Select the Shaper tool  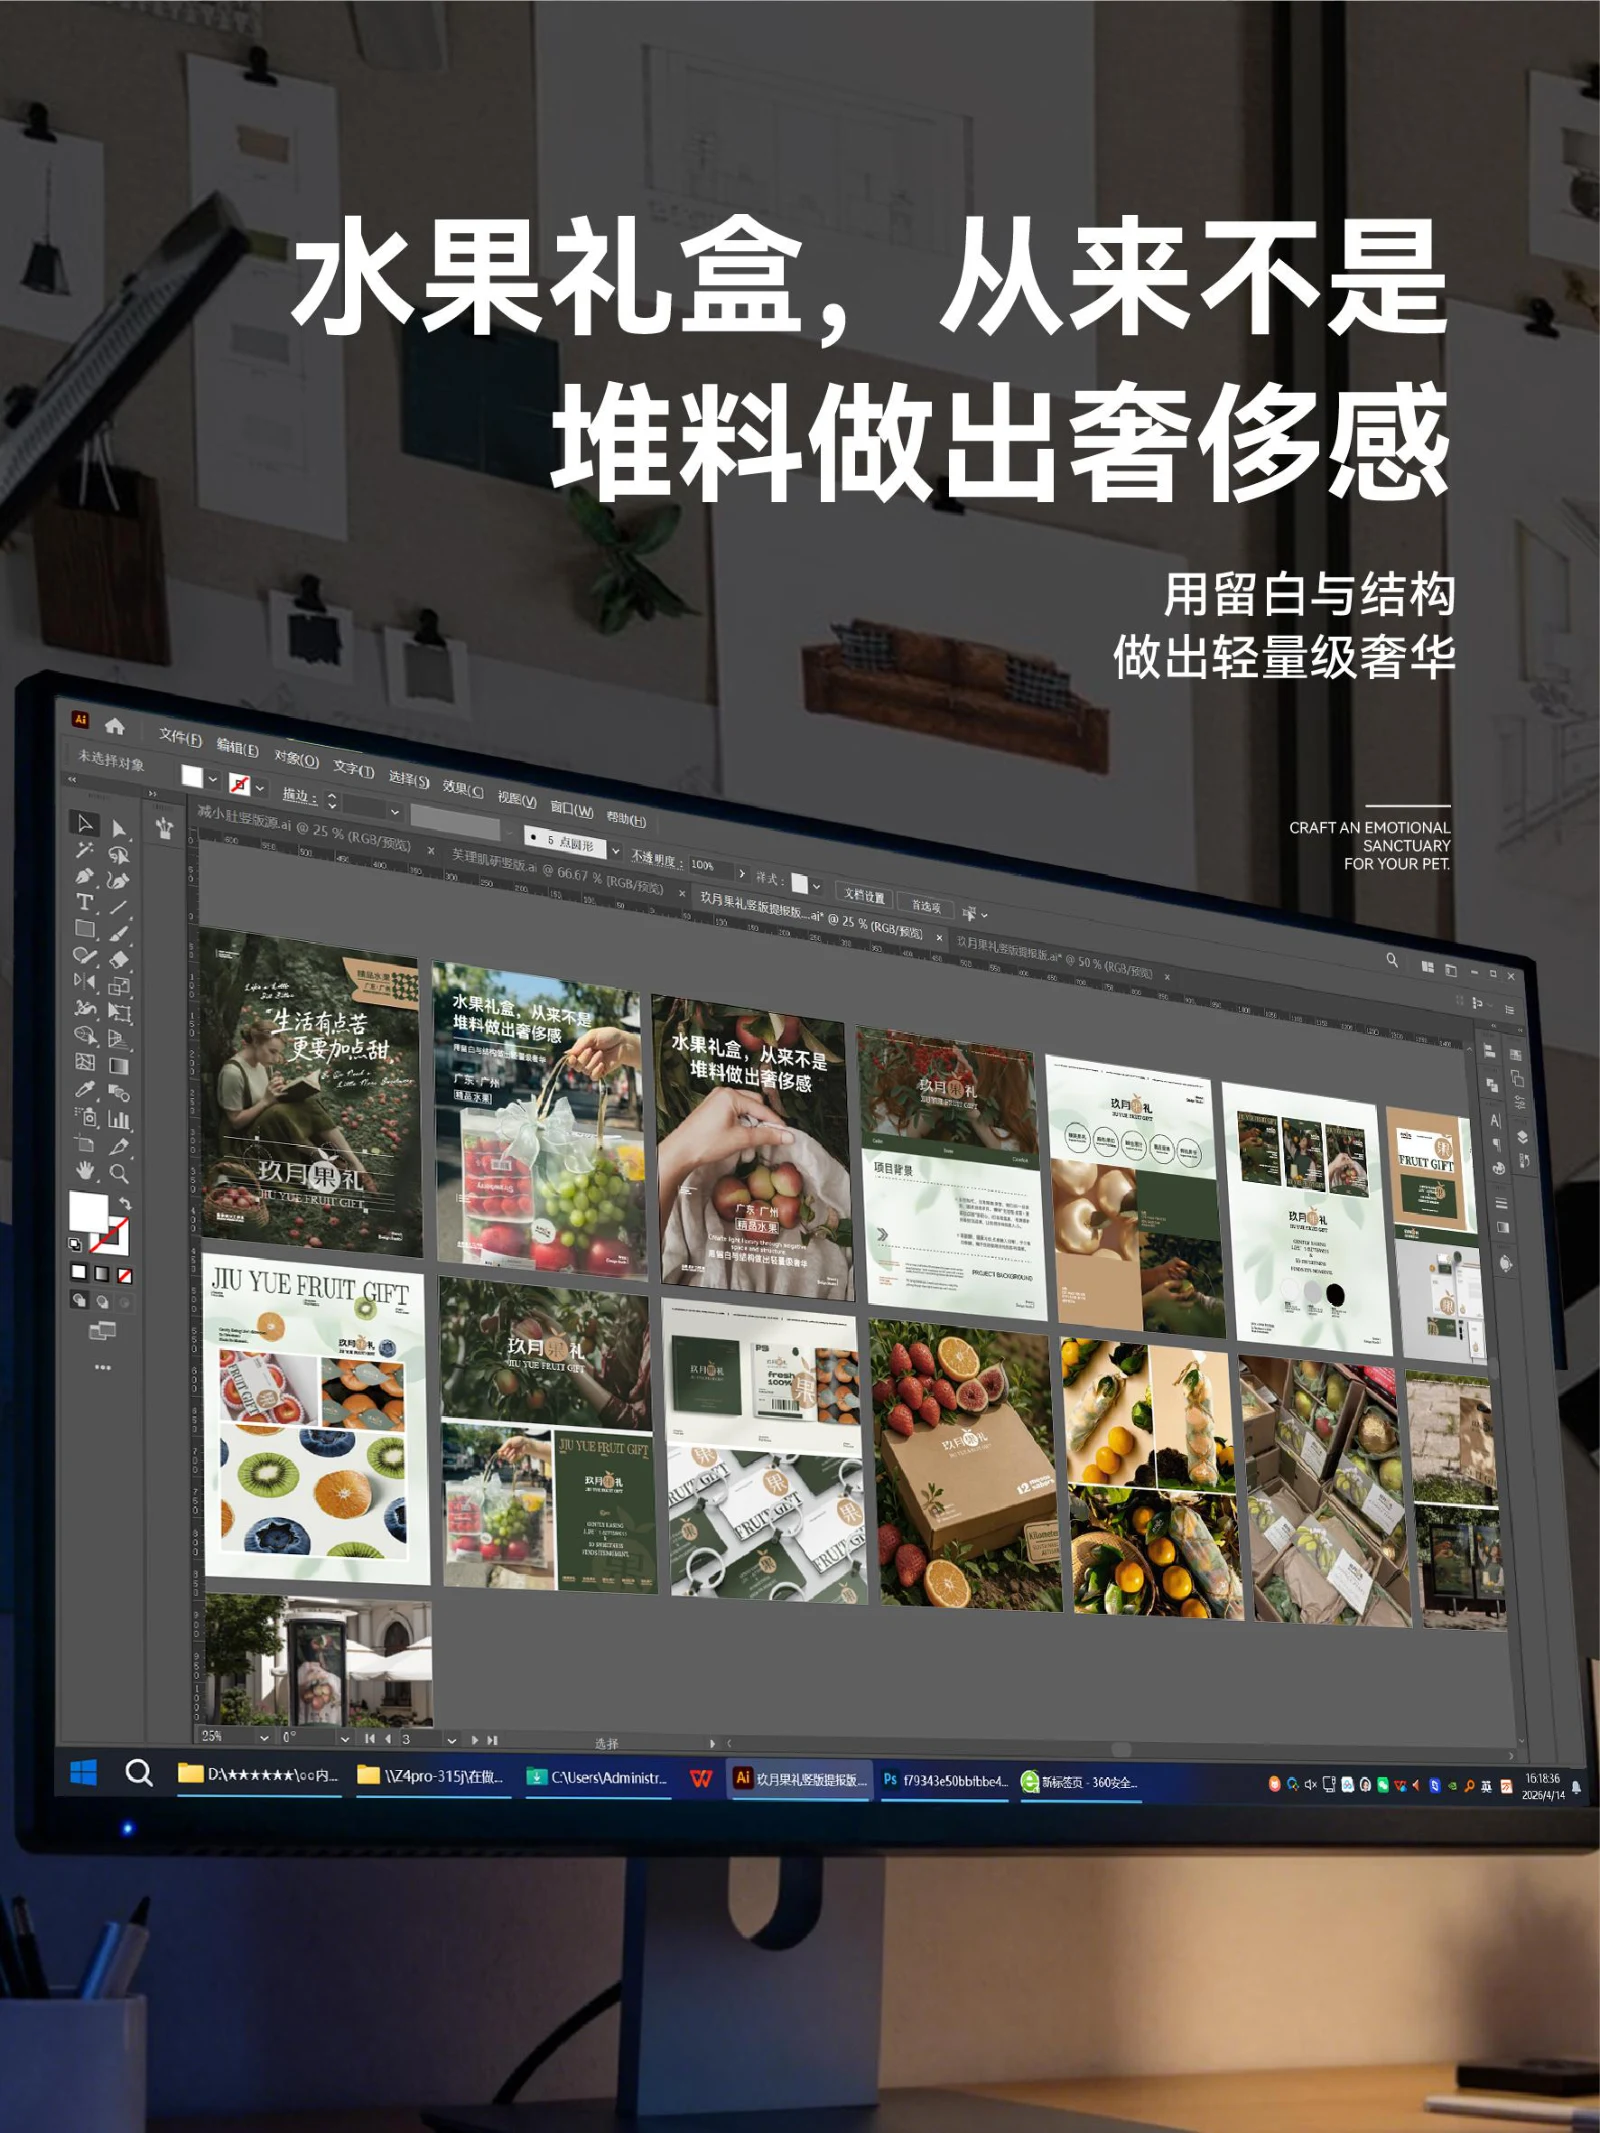[84, 955]
